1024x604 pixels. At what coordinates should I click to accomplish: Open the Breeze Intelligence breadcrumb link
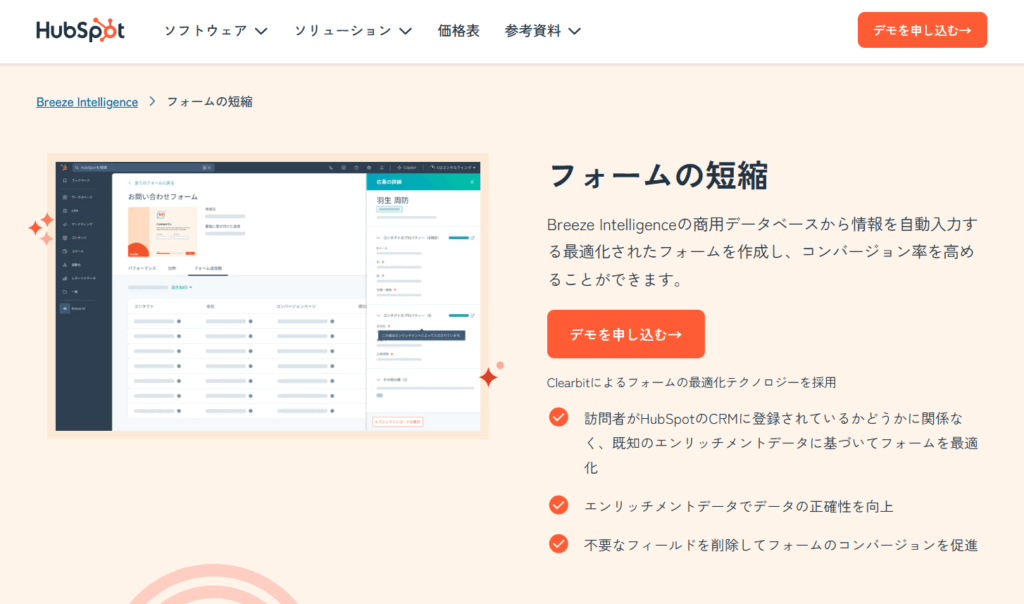(x=87, y=102)
